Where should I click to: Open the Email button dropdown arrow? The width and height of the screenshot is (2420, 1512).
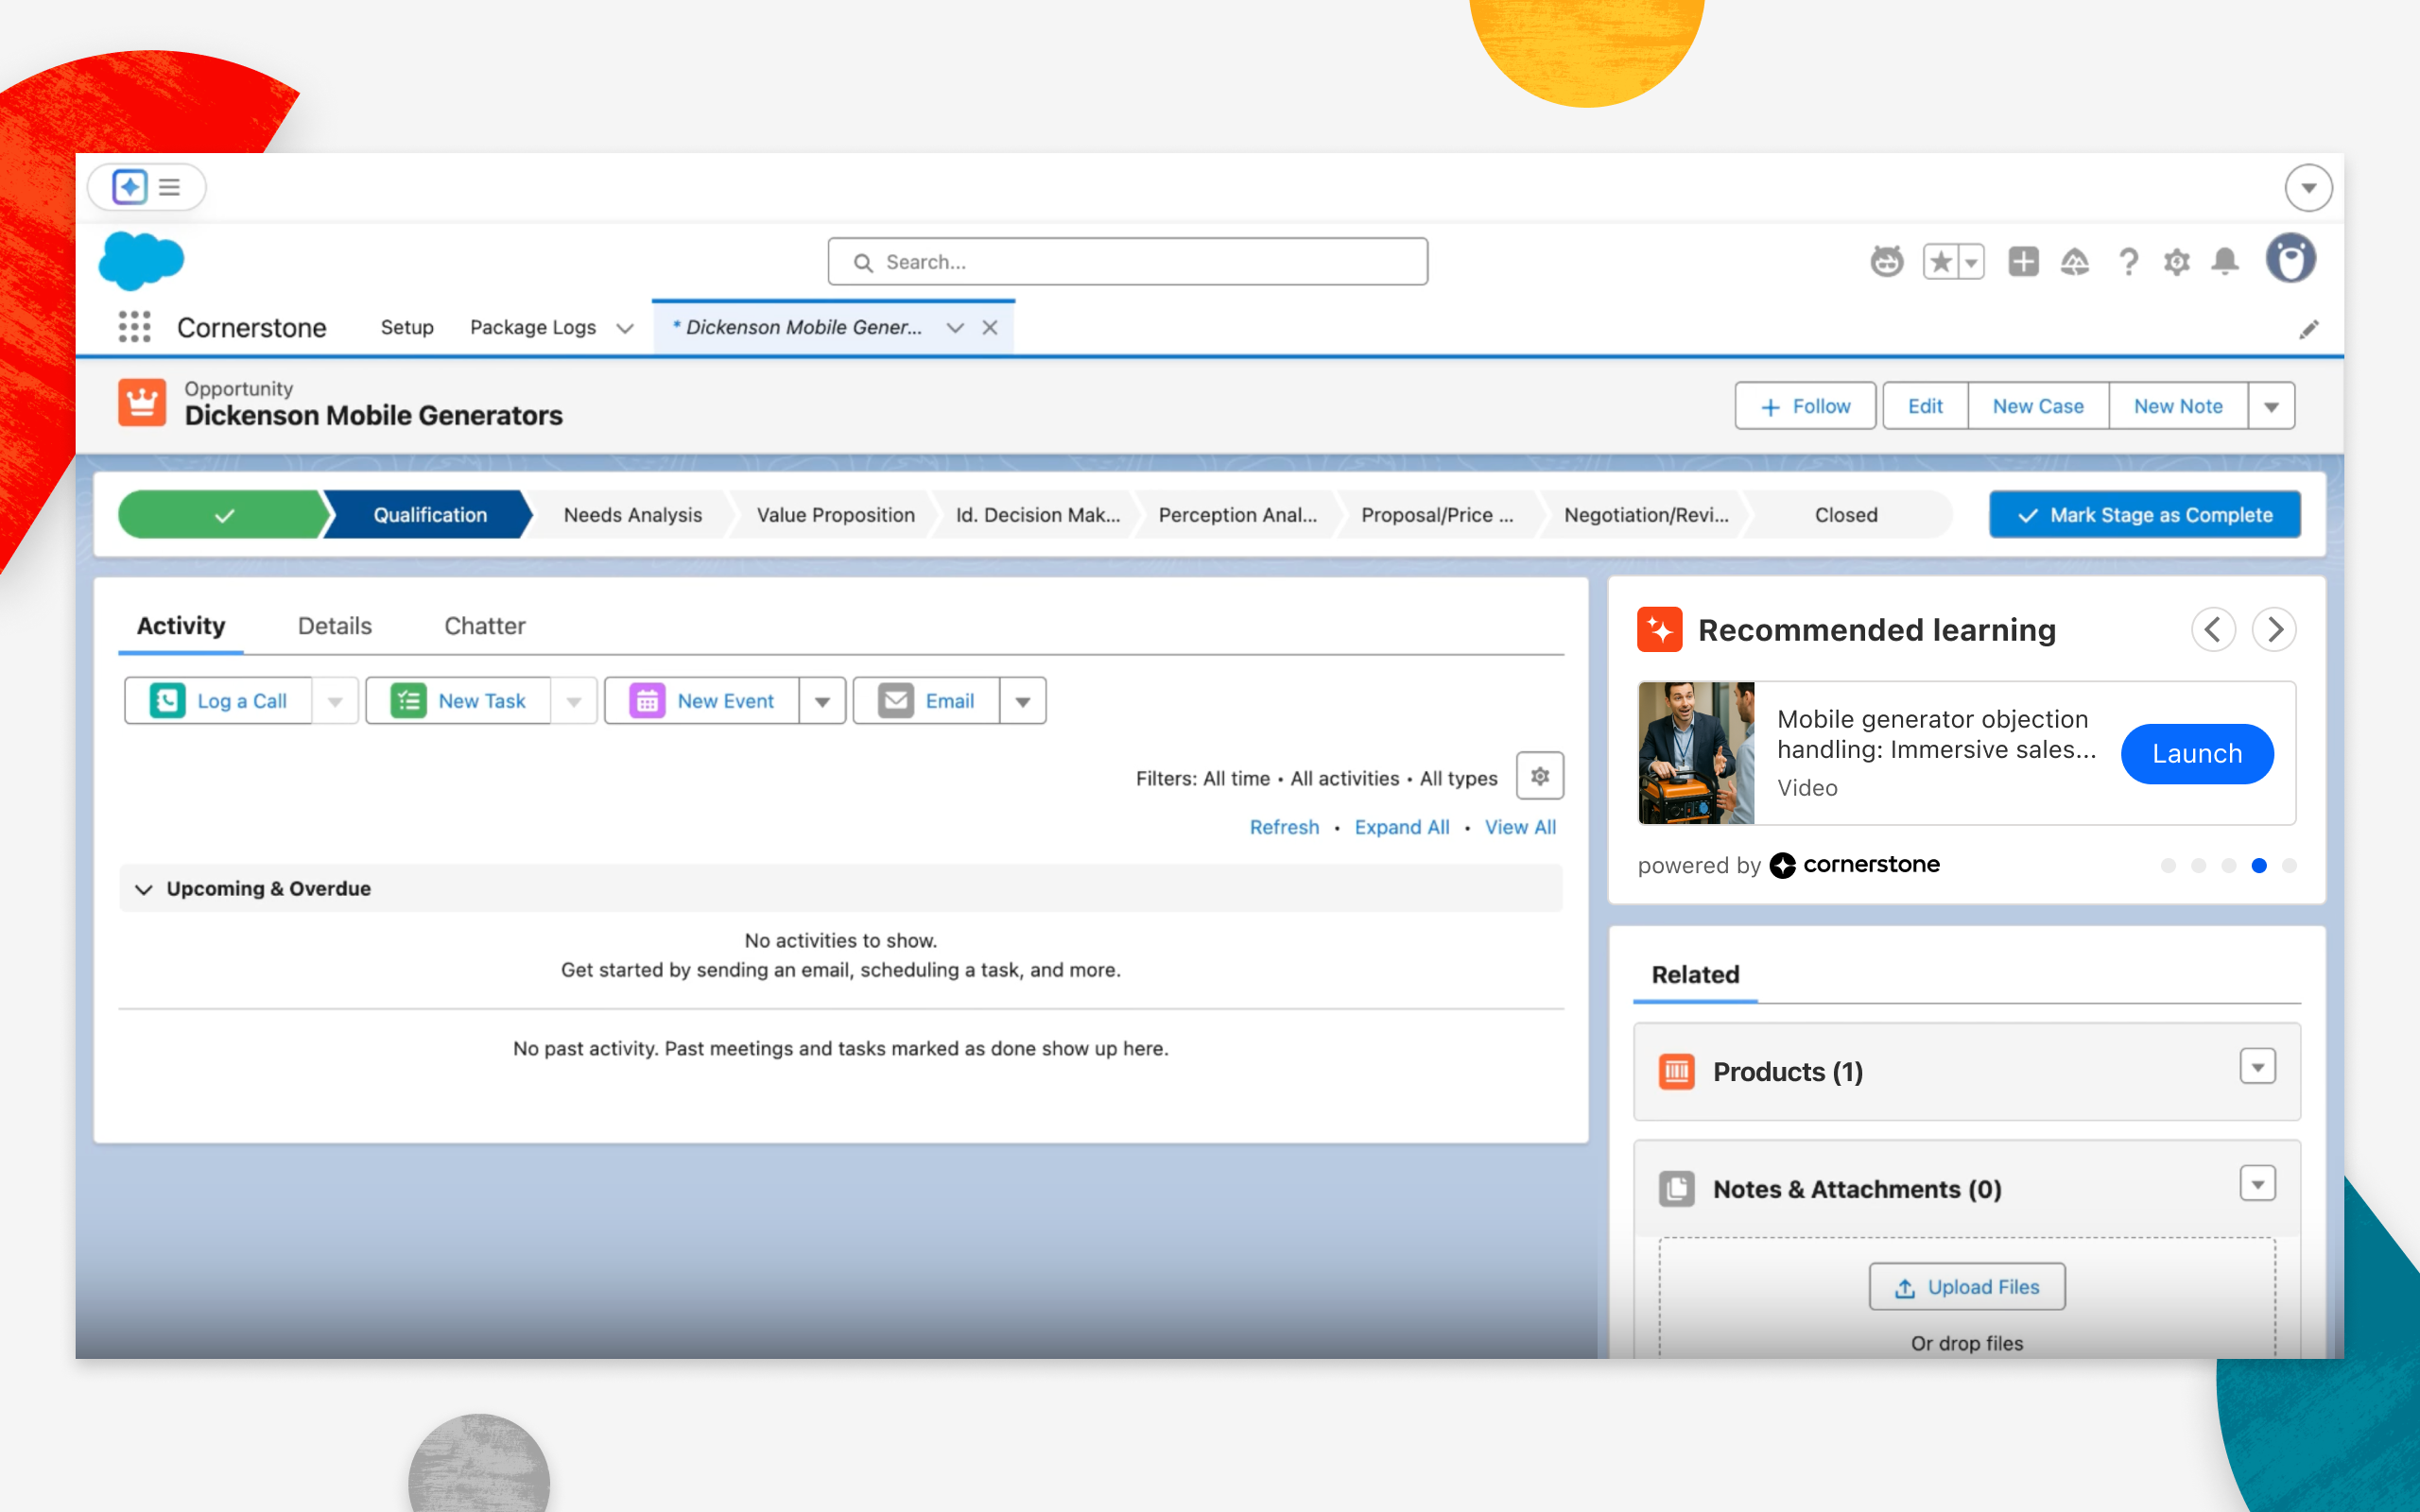point(1022,701)
